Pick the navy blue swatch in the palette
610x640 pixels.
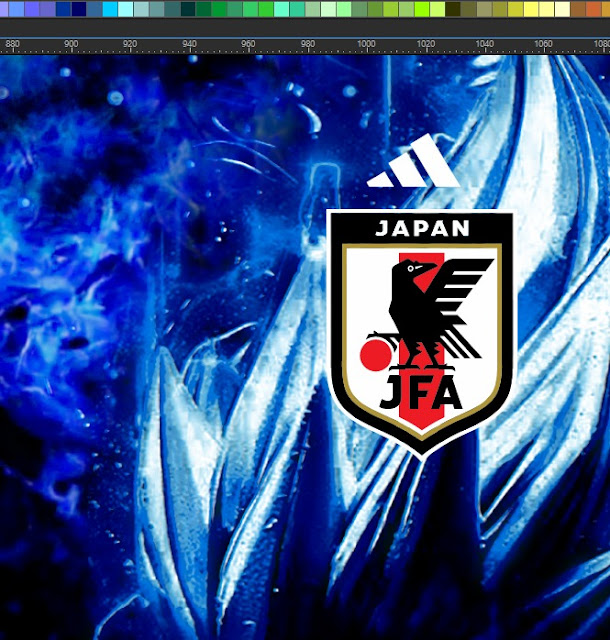click(79, 9)
